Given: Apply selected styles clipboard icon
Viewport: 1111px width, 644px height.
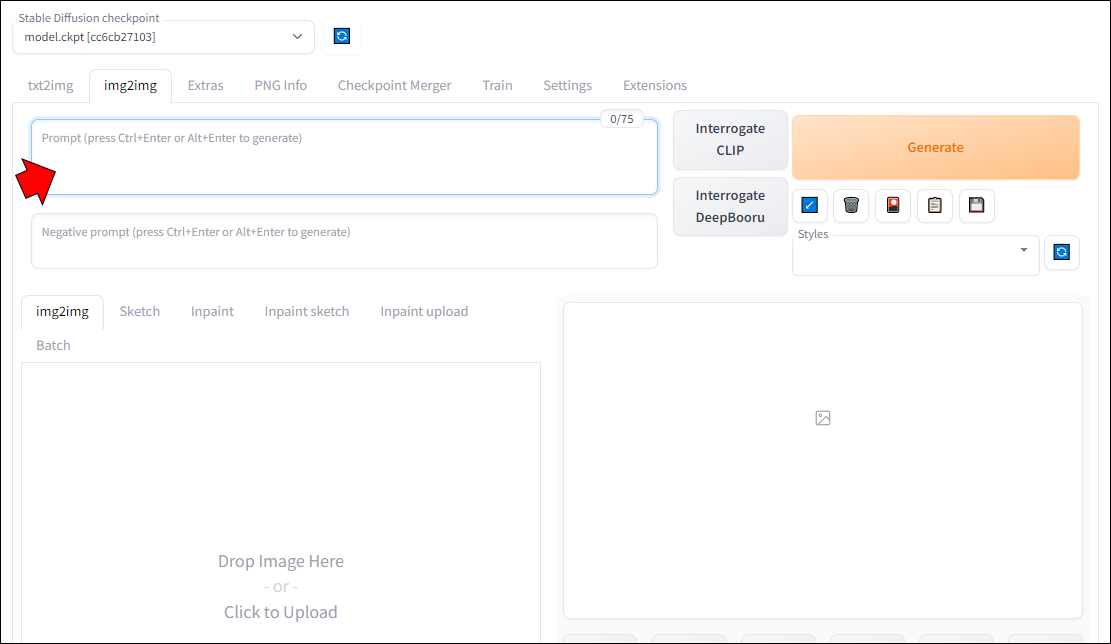Looking at the screenshot, I should click(935, 205).
